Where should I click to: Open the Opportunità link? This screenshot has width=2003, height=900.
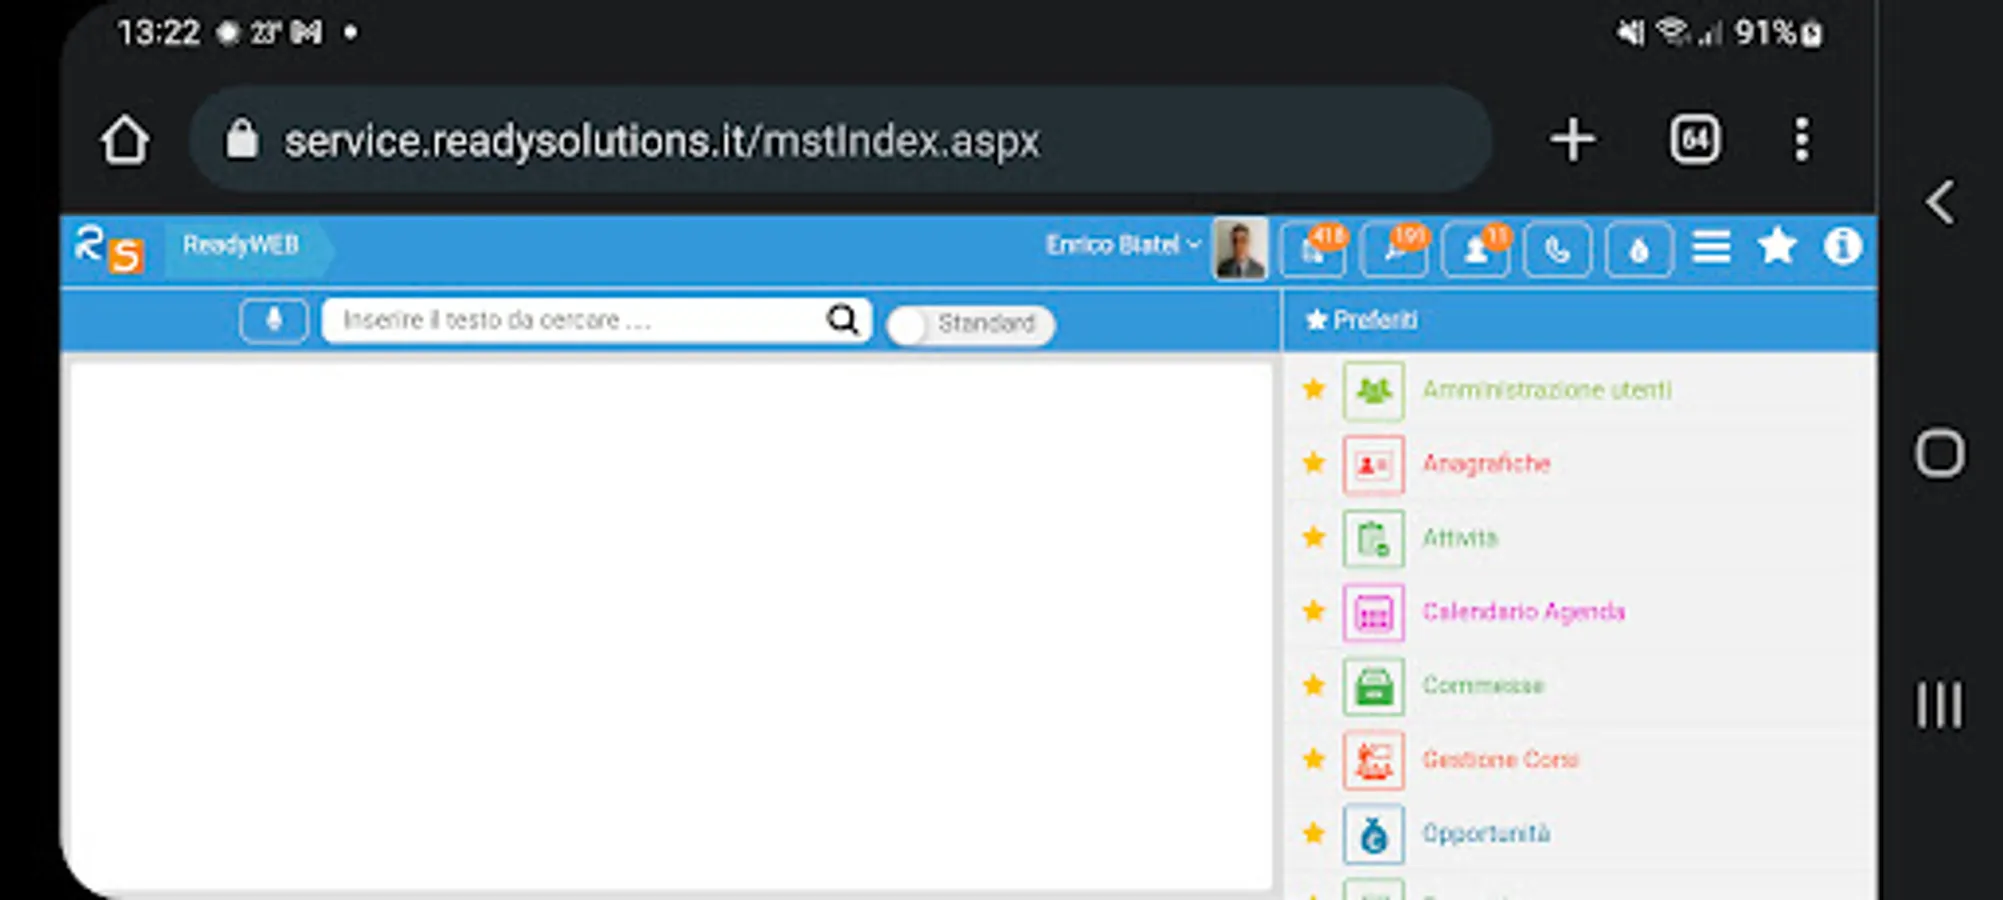(x=1486, y=834)
